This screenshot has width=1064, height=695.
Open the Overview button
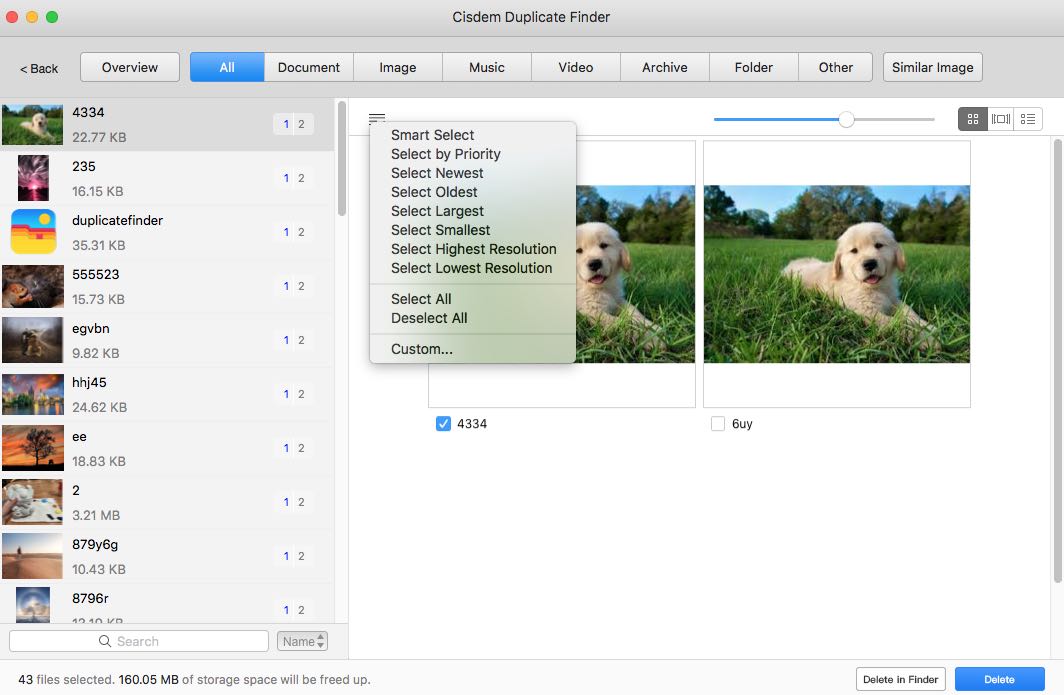click(130, 67)
